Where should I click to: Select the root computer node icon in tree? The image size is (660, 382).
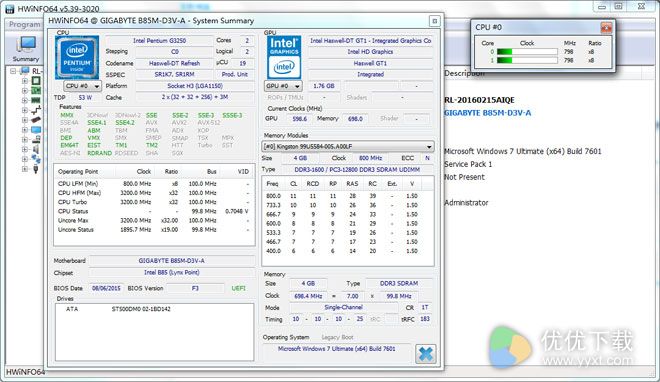26,71
